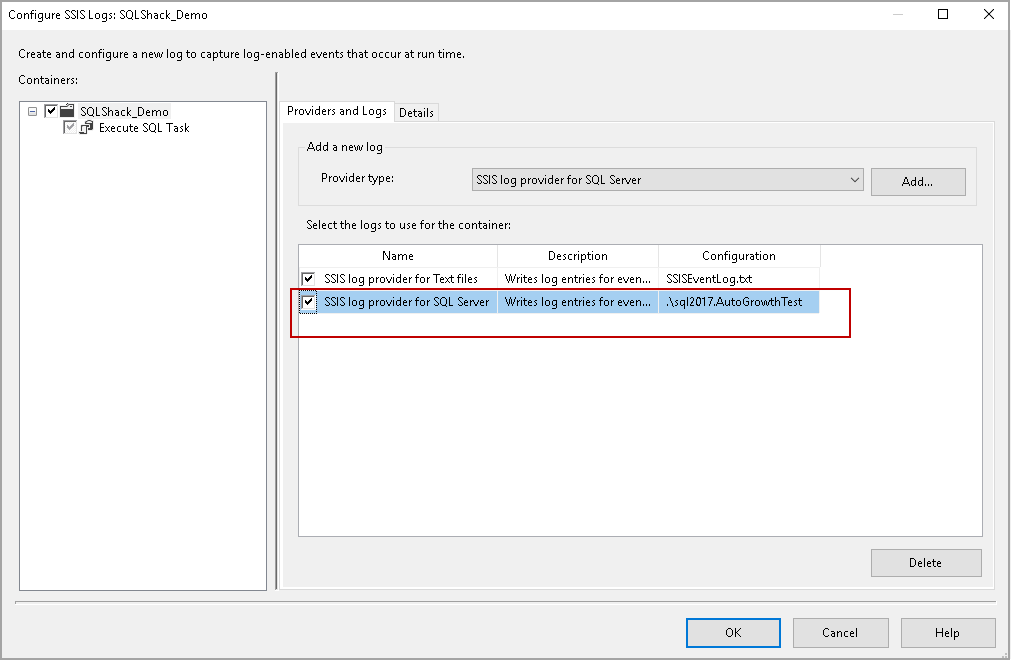Viewport: 1011px width, 660px height.
Task: Switch to the Details tab
Action: (x=416, y=112)
